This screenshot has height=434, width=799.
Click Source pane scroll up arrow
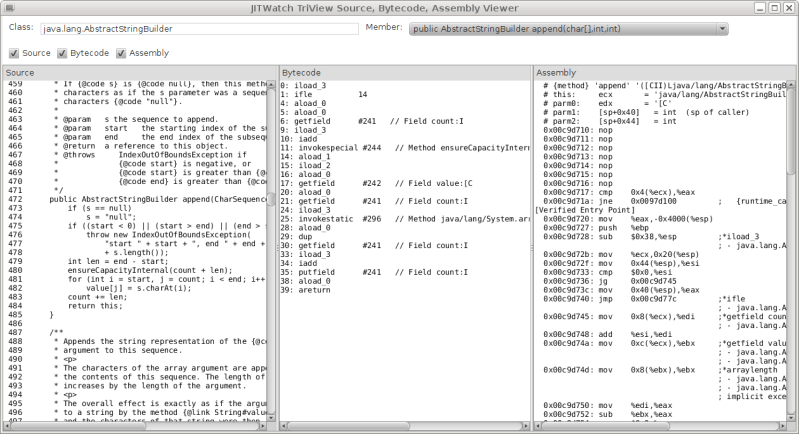[271, 85]
